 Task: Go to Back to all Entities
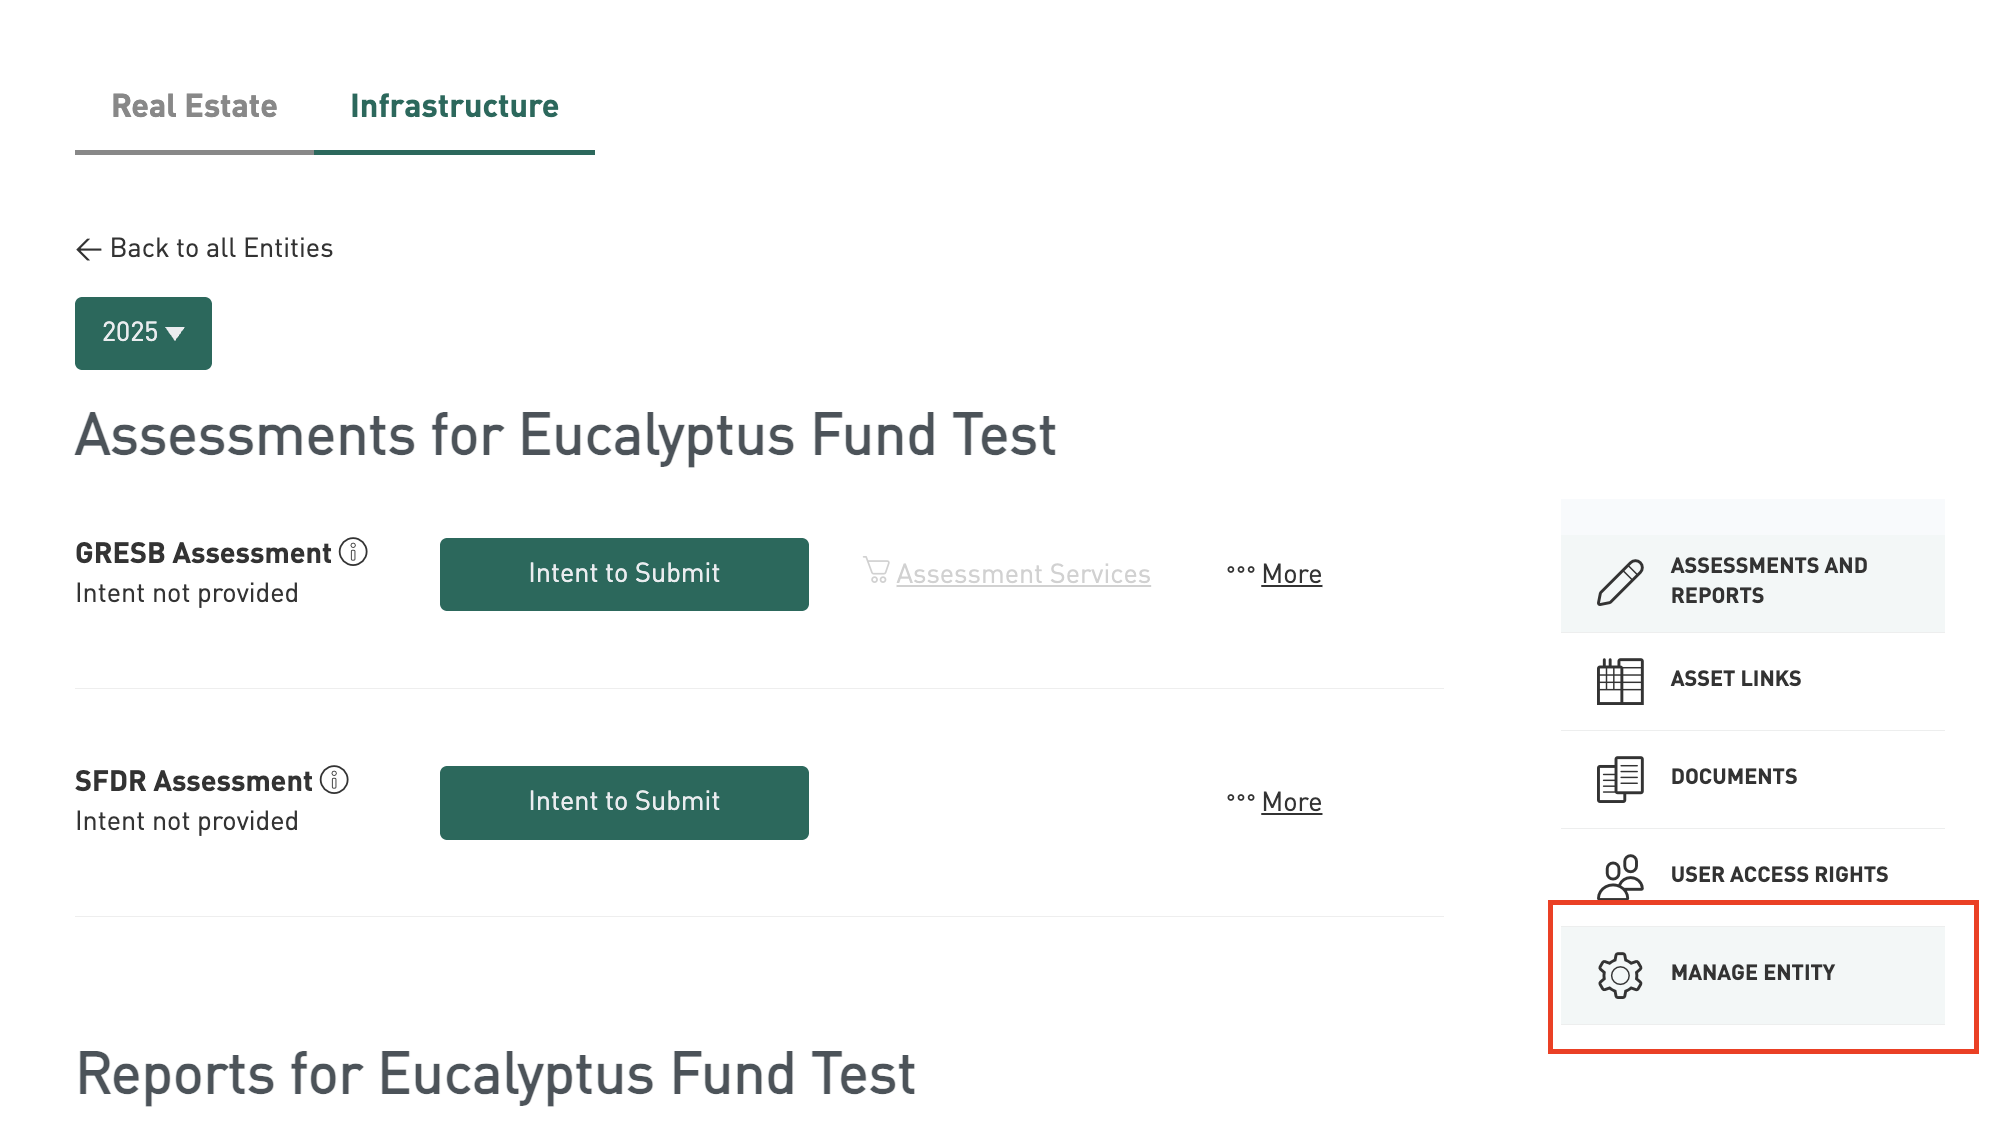(x=221, y=248)
